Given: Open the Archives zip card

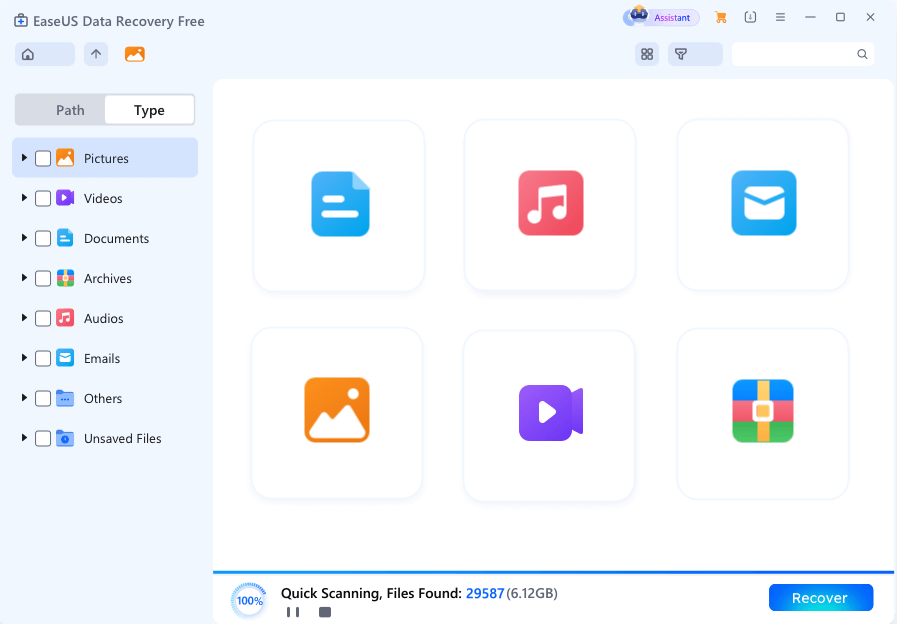Looking at the screenshot, I should 763,414.
